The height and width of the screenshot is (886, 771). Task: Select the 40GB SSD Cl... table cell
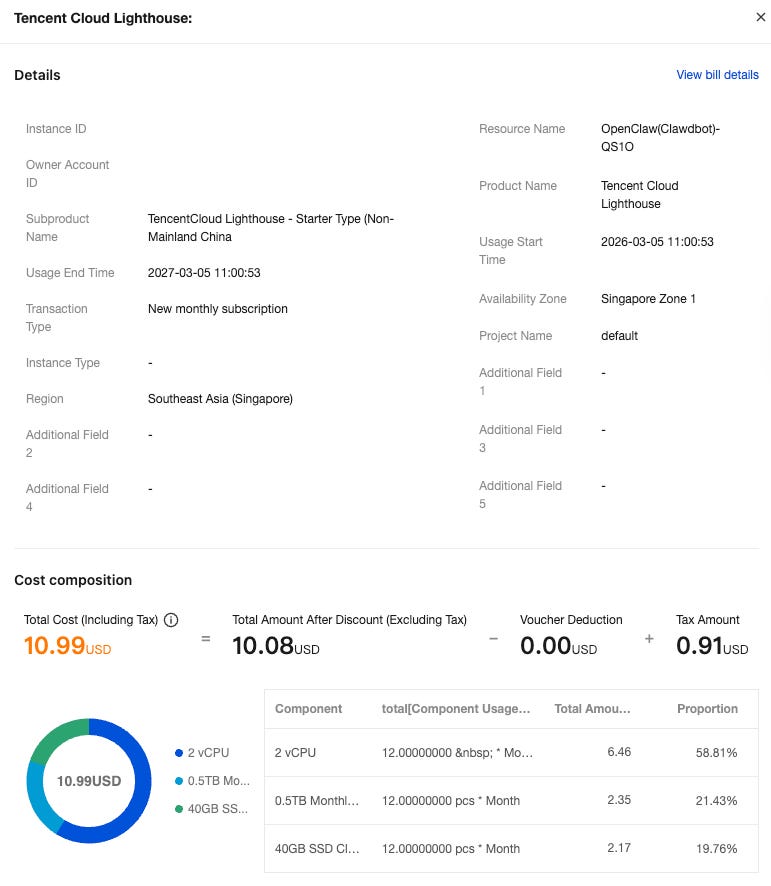pyautogui.click(x=317, y=849)
